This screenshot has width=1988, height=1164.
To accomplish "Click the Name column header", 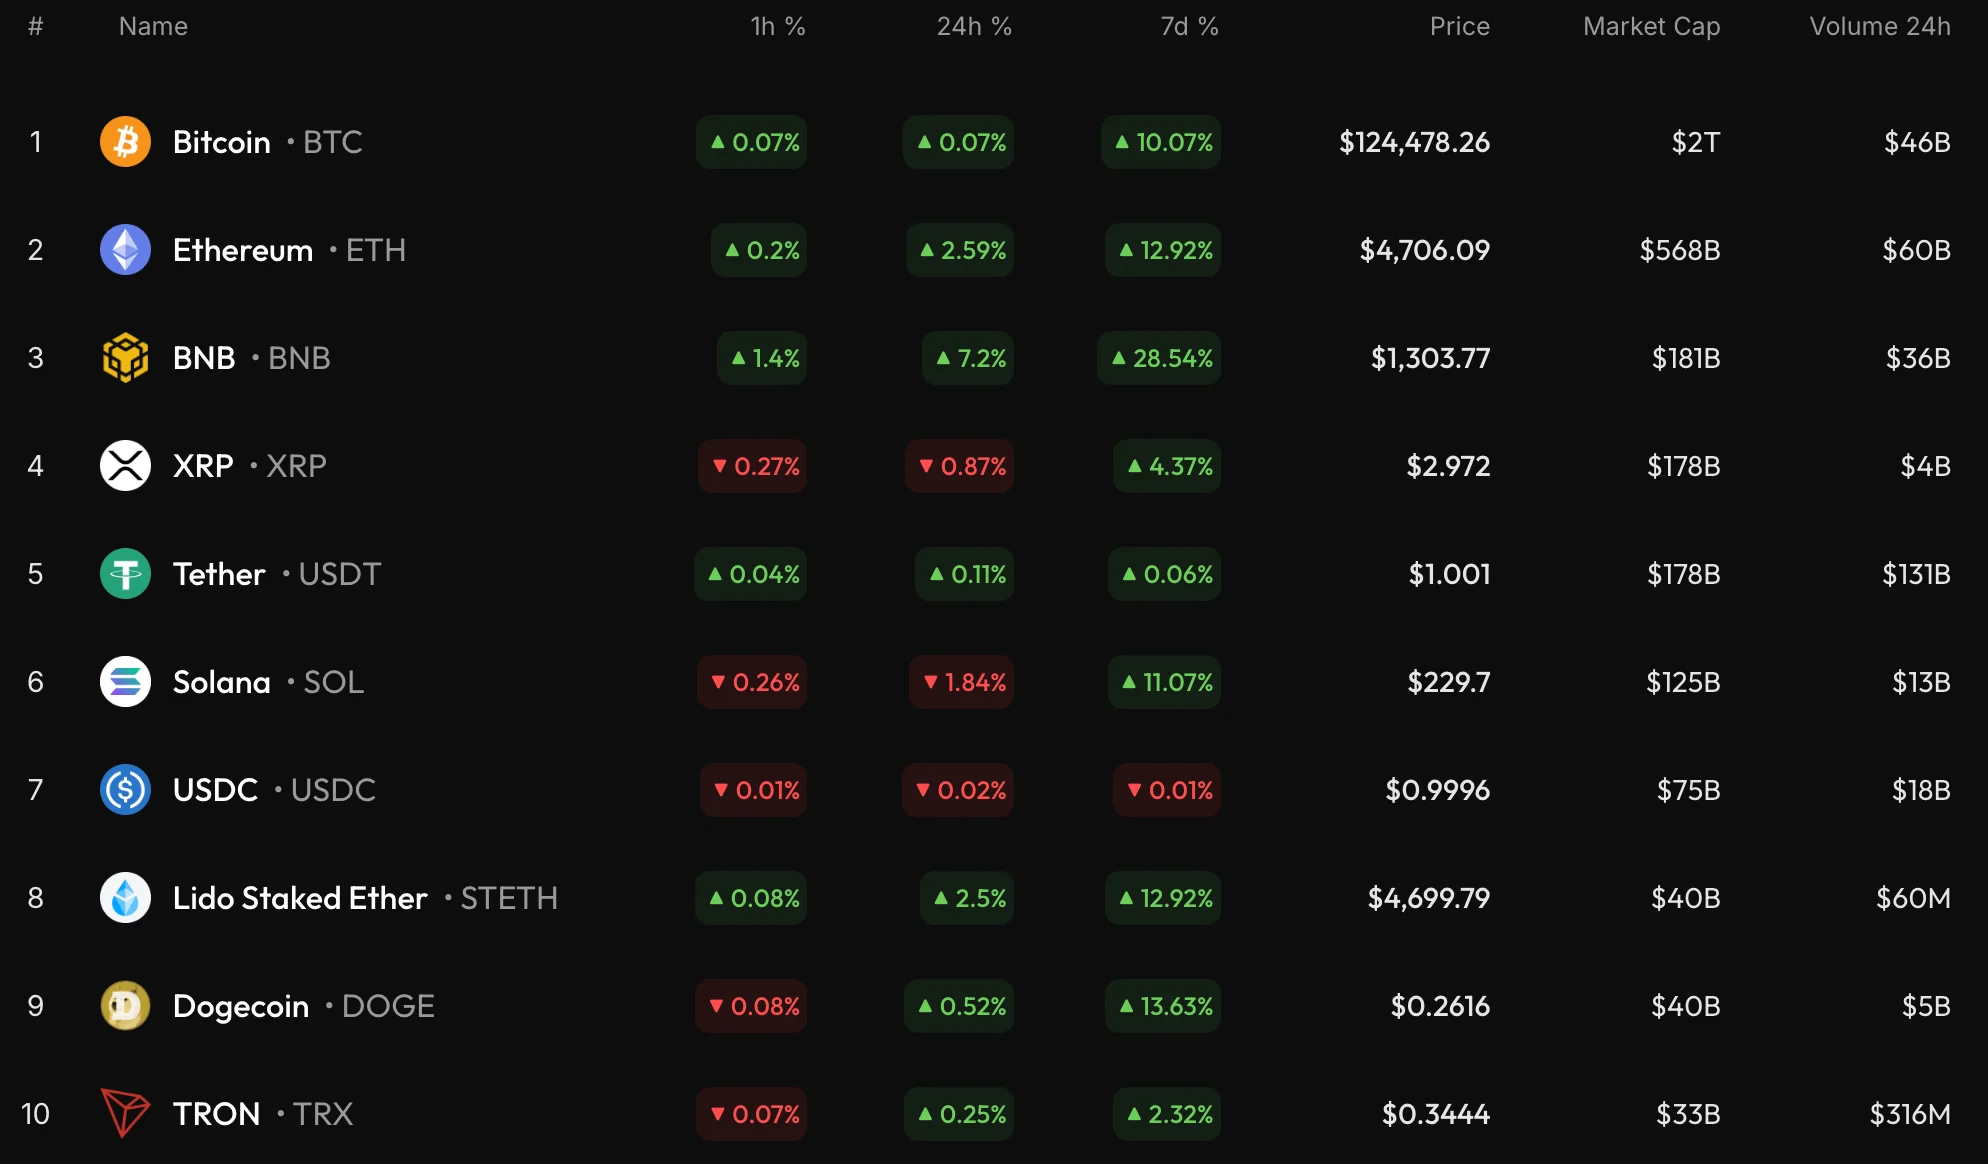I will [153, 27].
